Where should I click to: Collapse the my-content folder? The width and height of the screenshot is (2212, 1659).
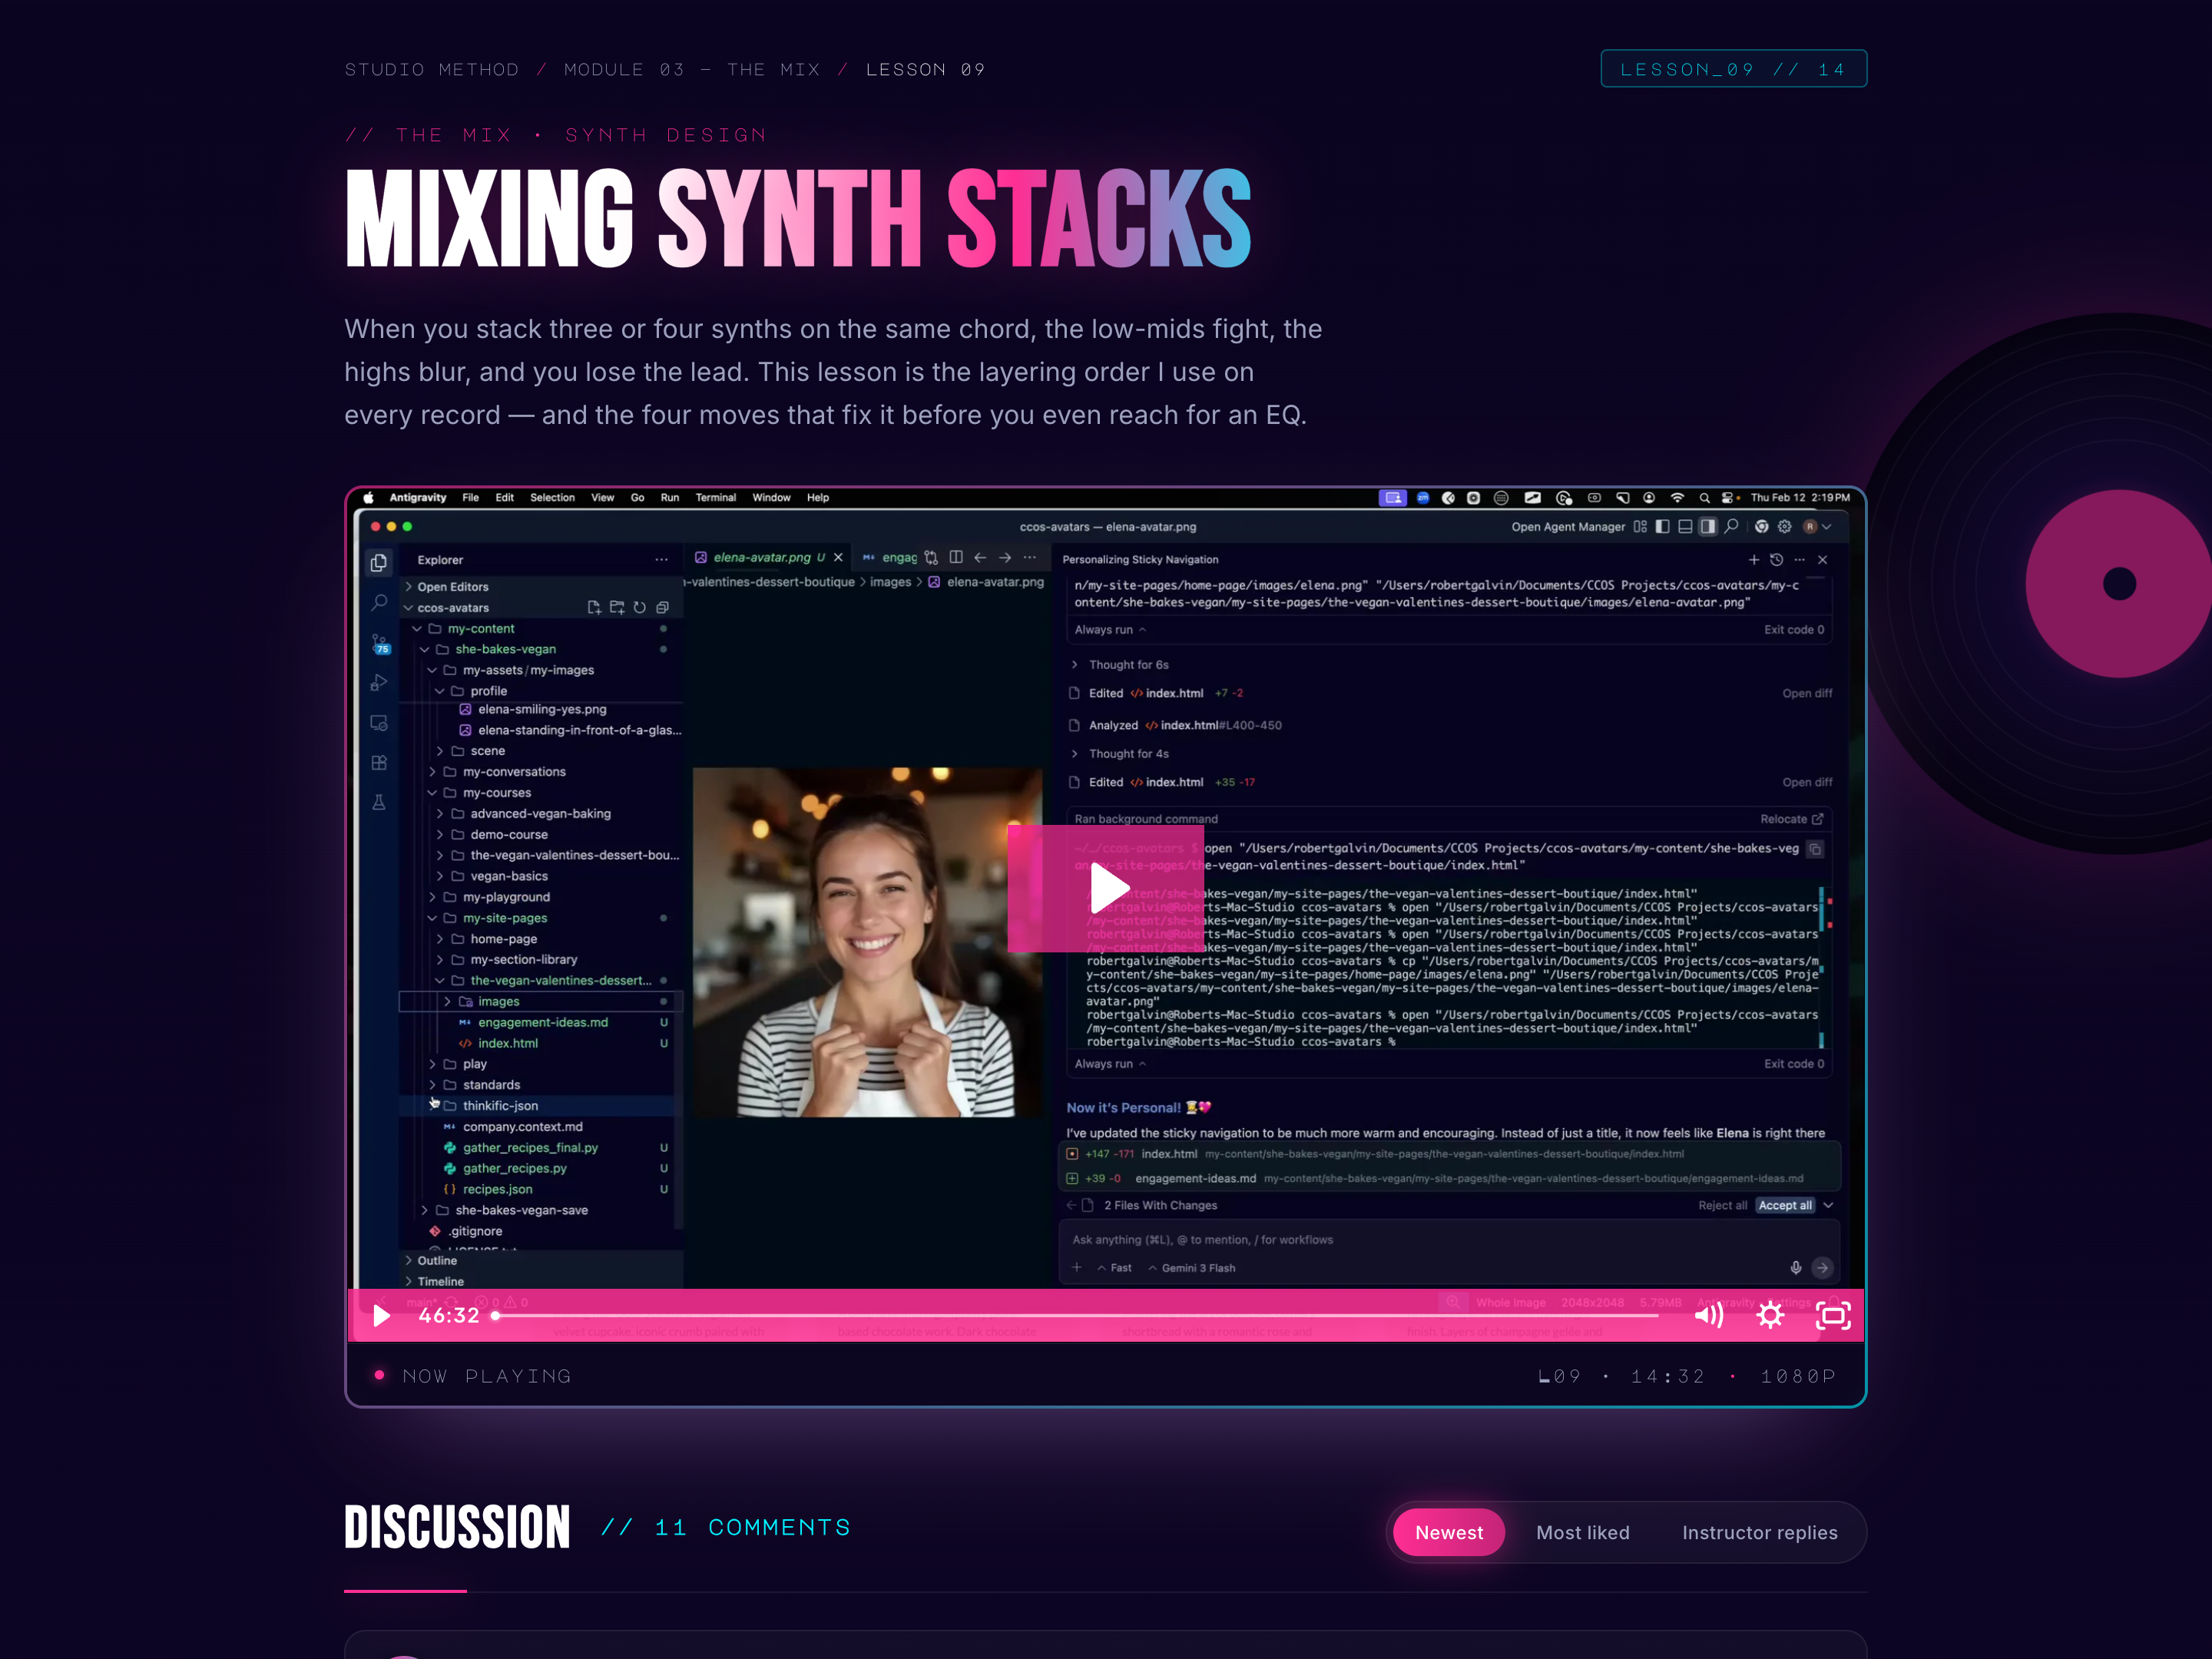(416, 628)
